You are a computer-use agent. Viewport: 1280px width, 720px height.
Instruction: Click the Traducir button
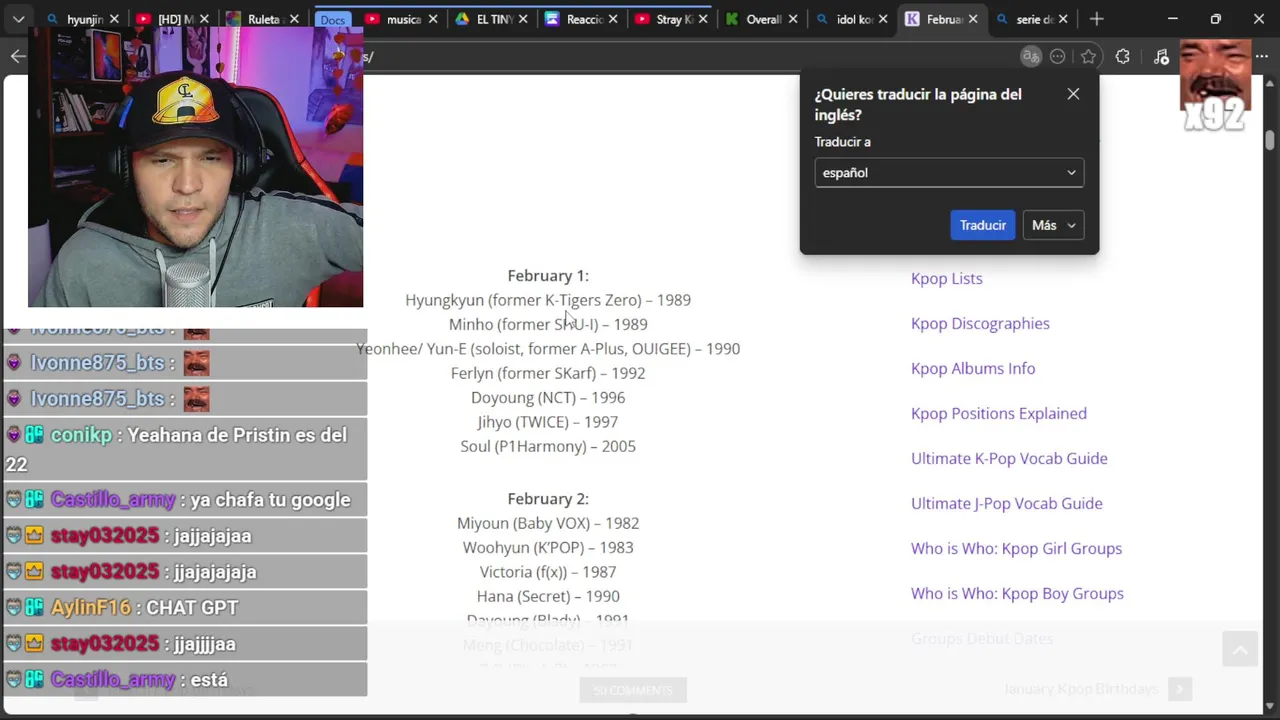point(983,225)
